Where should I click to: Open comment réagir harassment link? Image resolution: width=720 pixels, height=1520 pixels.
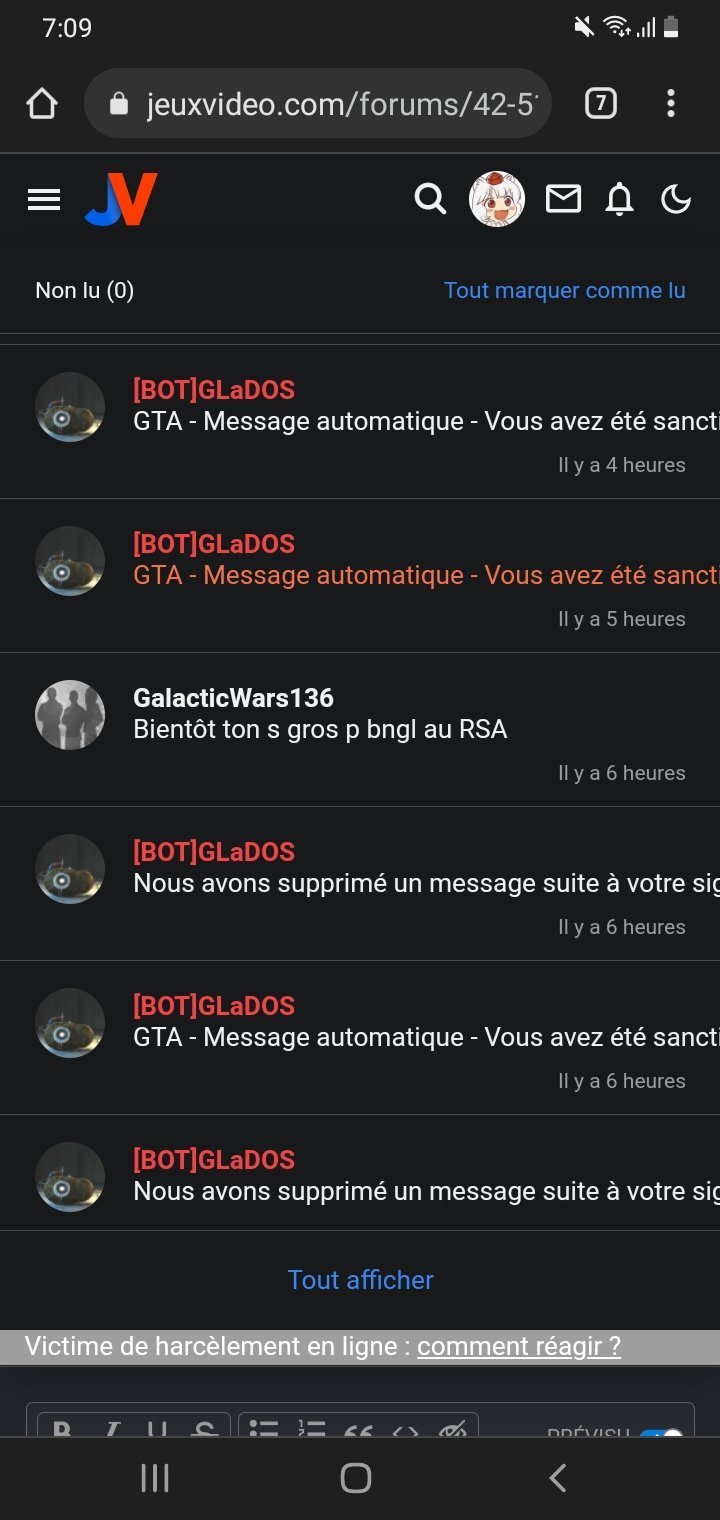coord(519,1346)
